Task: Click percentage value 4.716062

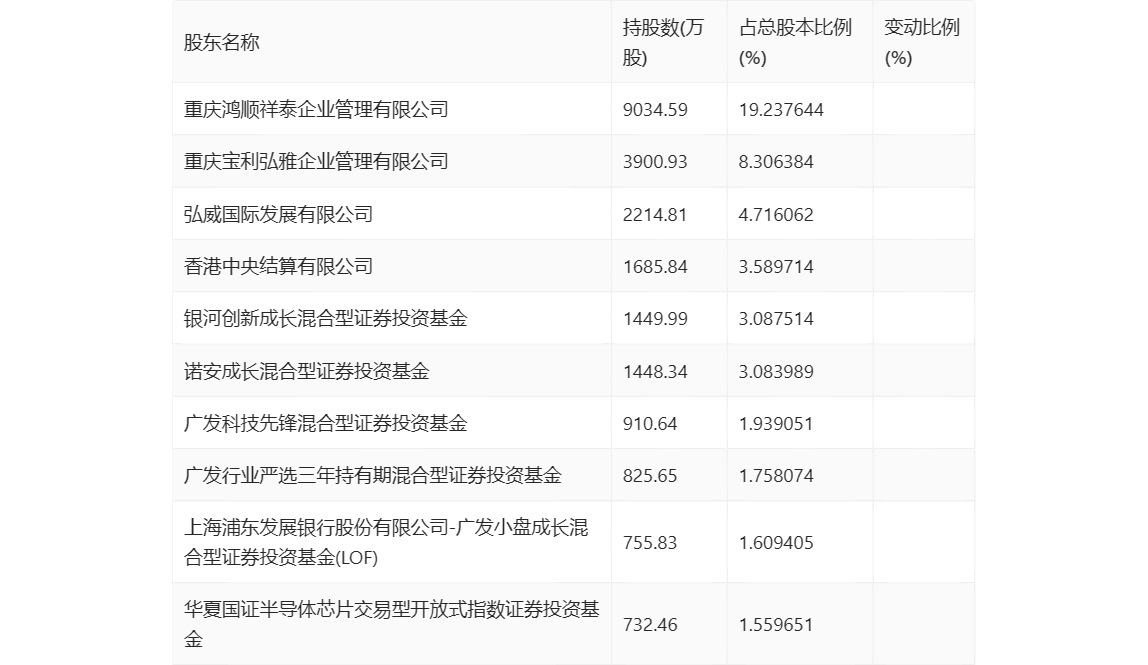Action: [776, 215]
